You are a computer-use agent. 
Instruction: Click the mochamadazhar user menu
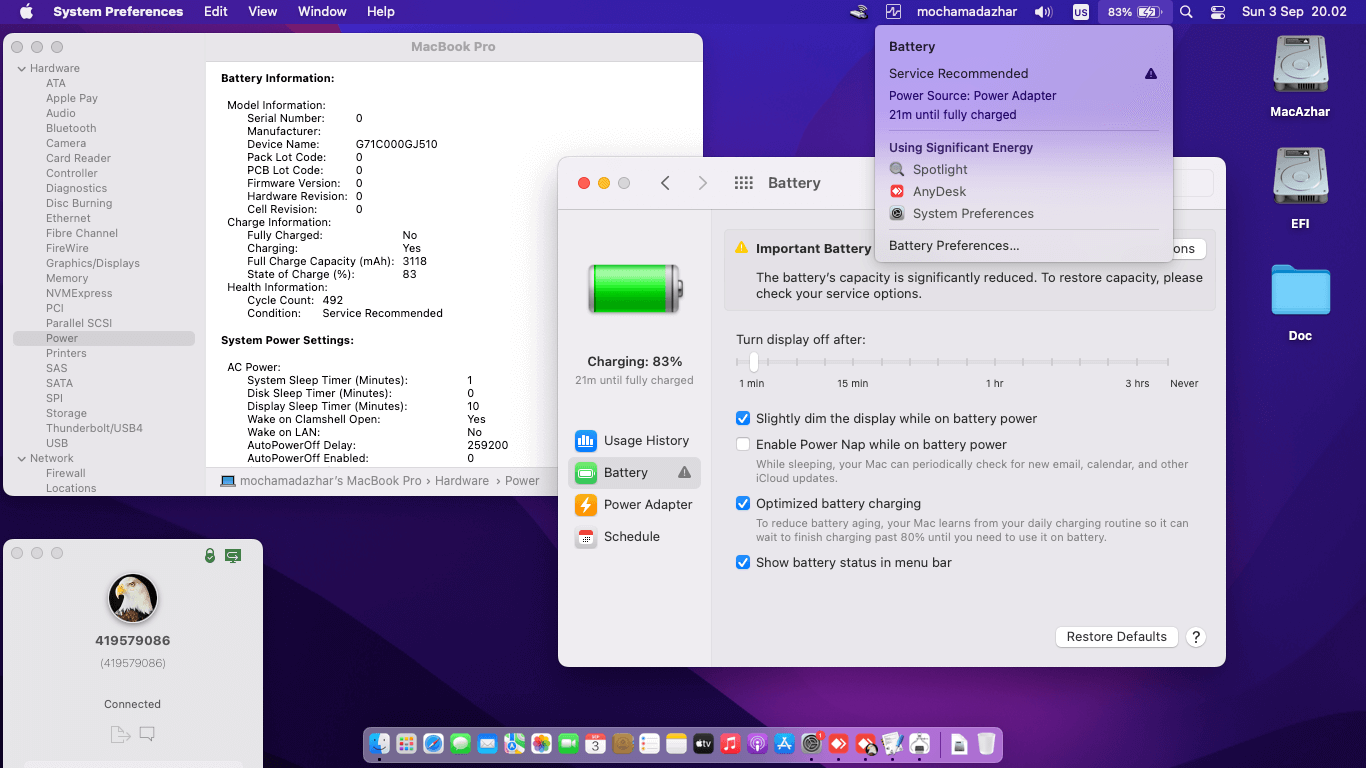tap(969, 12)
